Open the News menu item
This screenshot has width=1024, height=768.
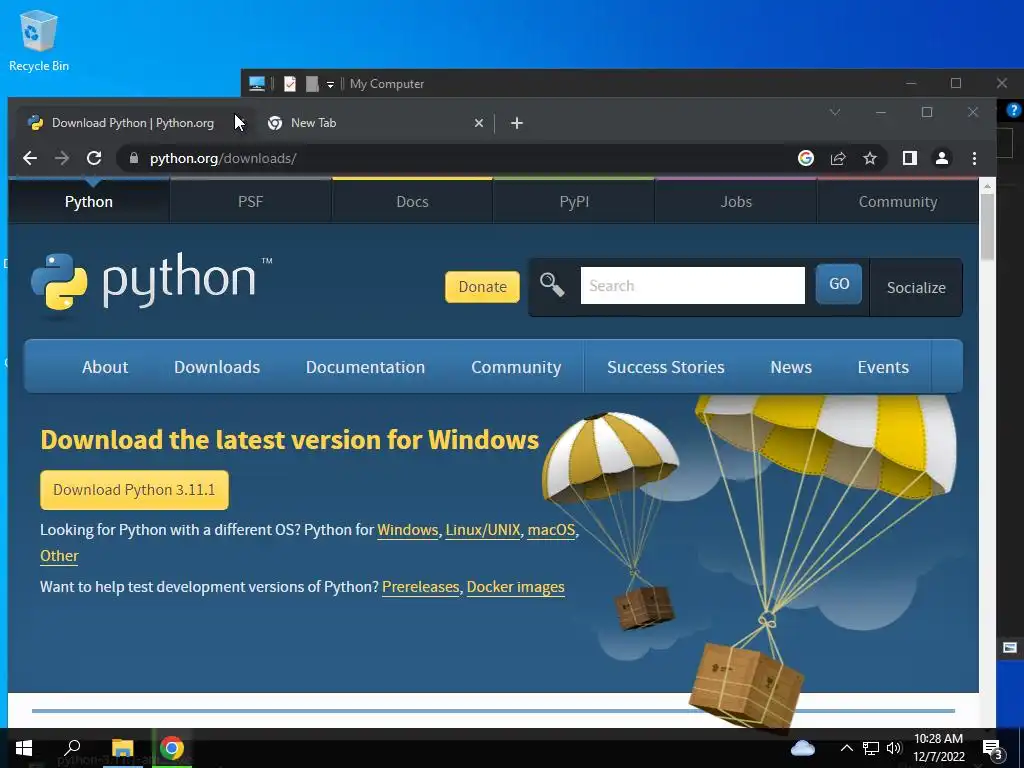pyautogui.click(x=791, y=367)
